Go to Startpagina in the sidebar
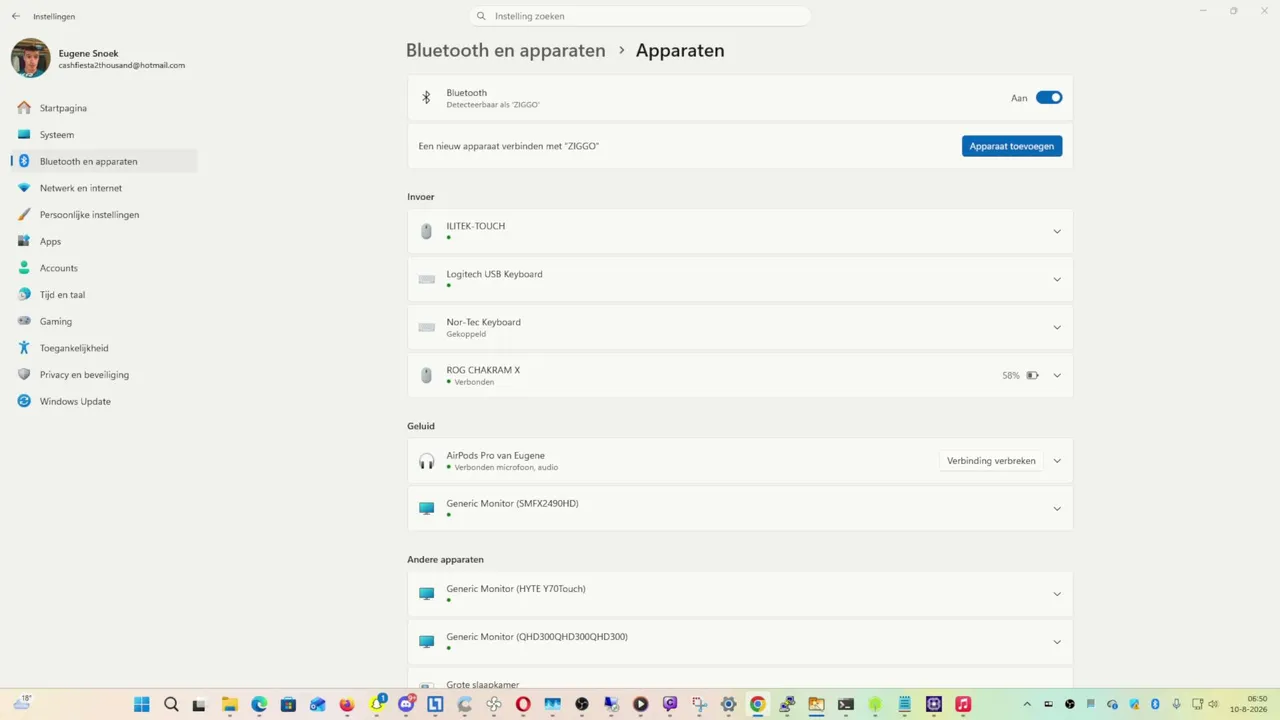This screenshot has width=1280, height=720. pyautogui.click(x=104, y=108)
